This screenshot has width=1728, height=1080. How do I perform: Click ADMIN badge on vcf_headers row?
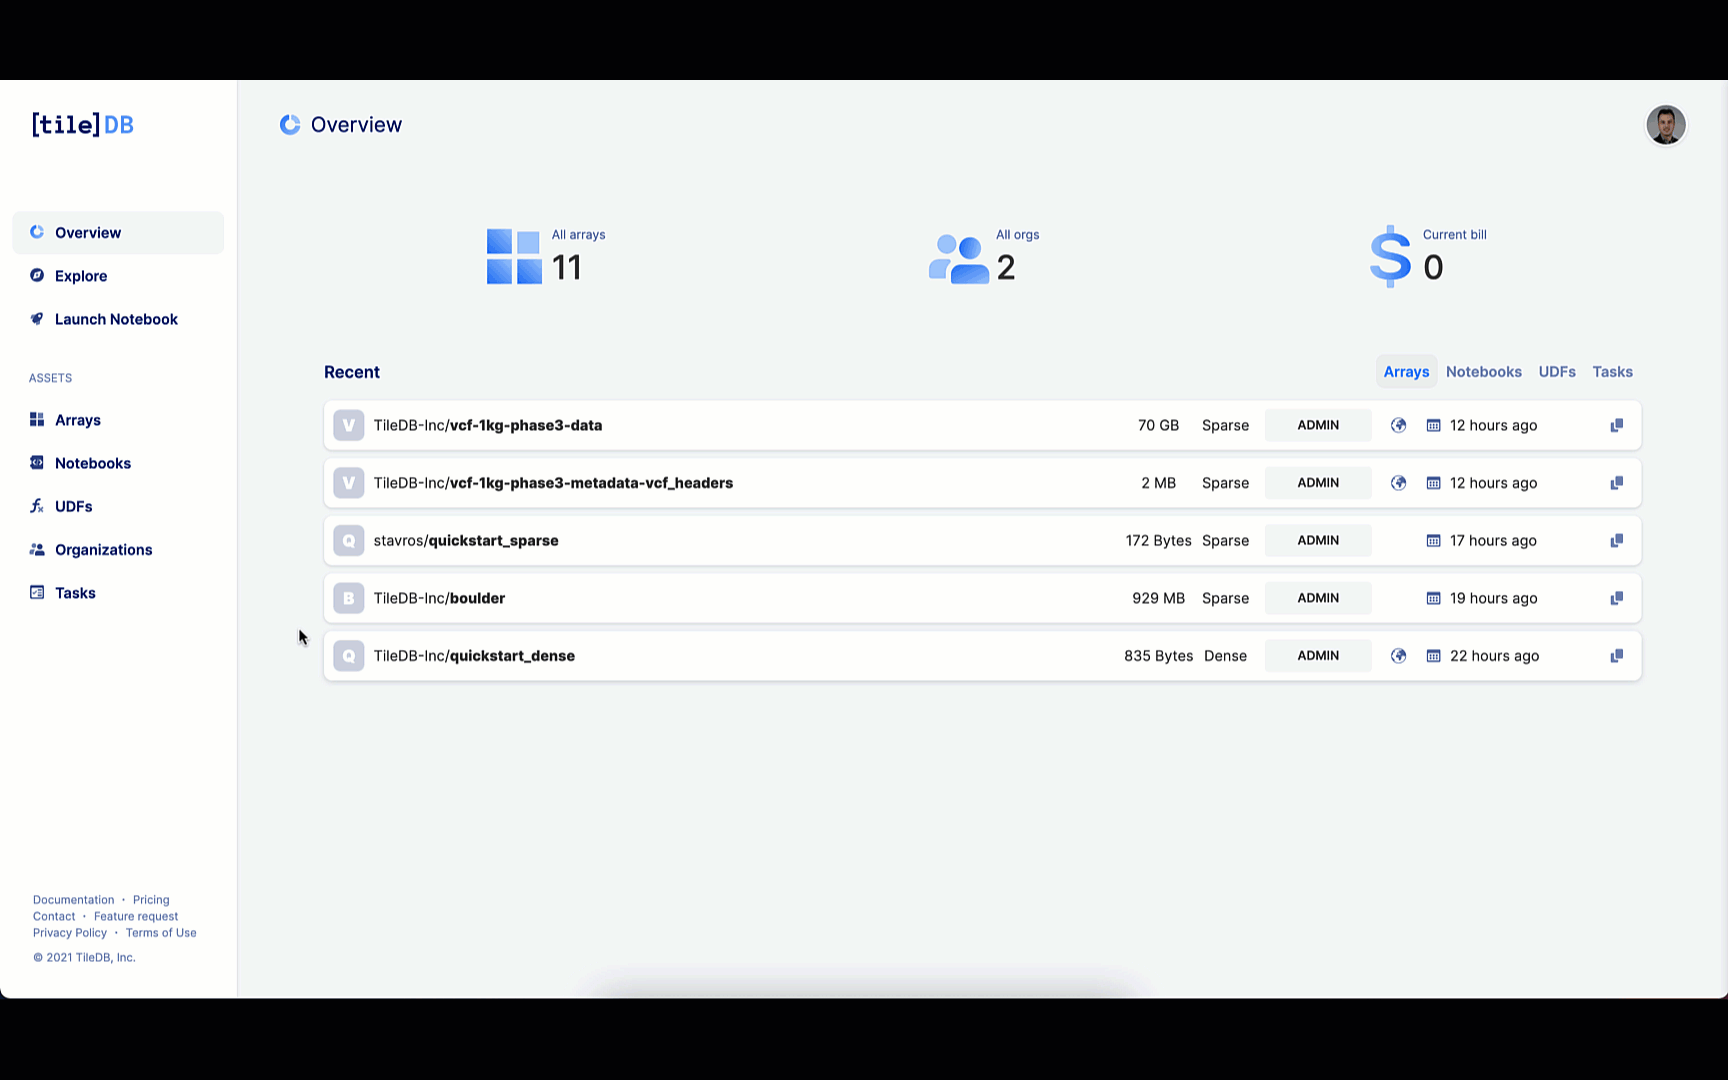coord(1318,483)
